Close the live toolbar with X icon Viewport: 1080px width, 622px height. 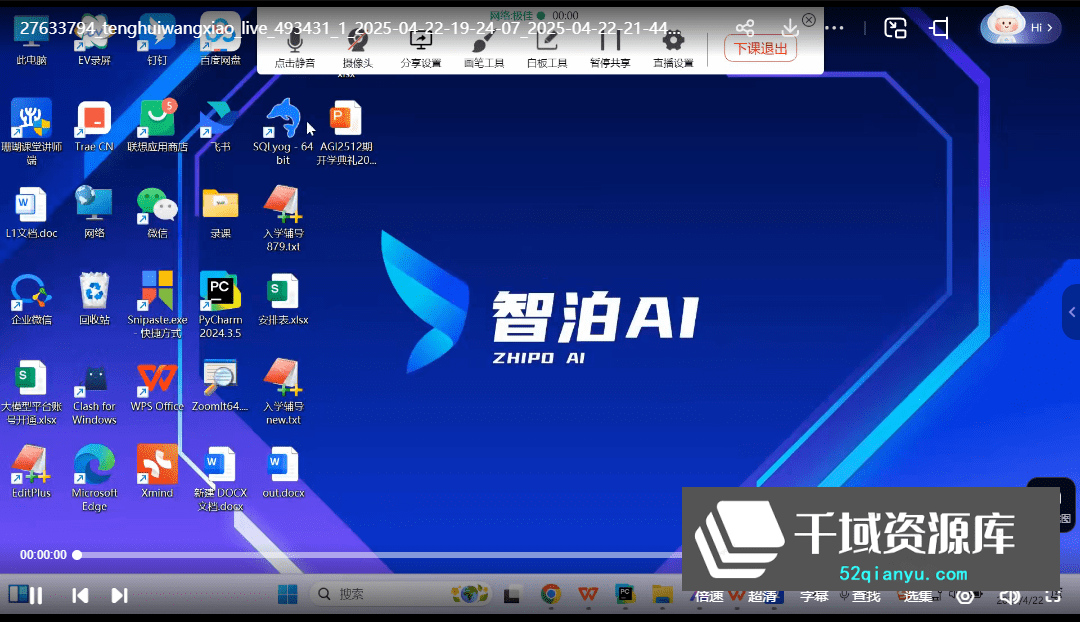tap(809, 20)
